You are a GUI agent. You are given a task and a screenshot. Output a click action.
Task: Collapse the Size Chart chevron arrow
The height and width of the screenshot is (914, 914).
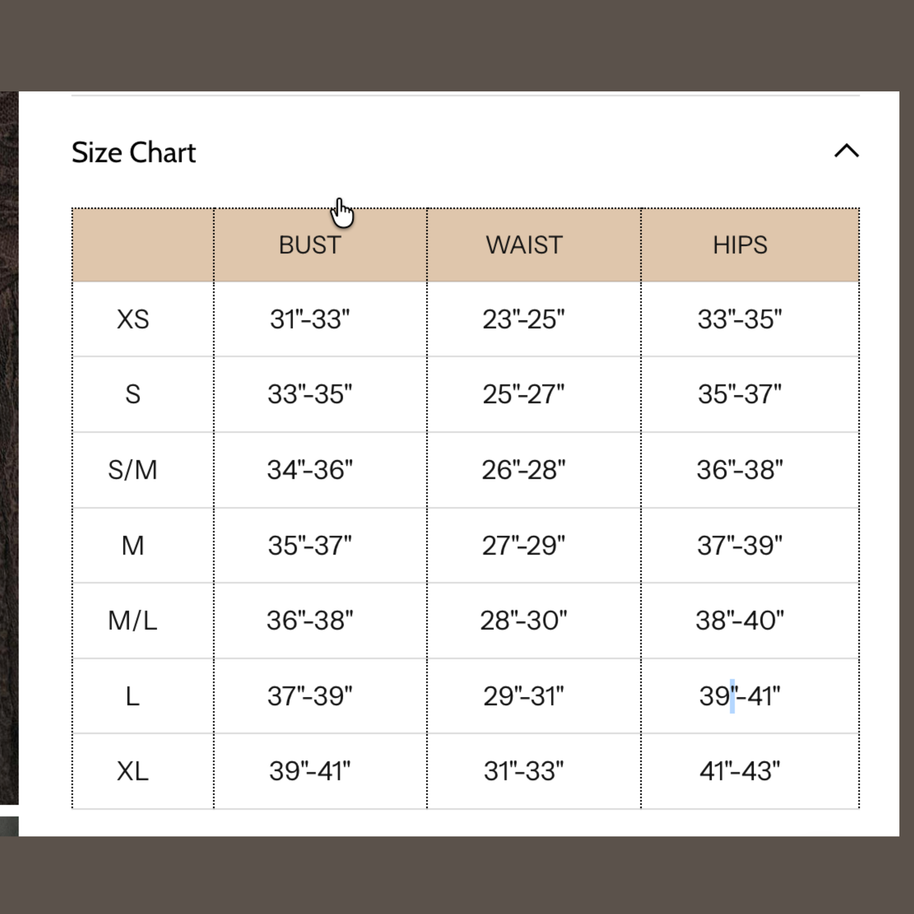846,151
